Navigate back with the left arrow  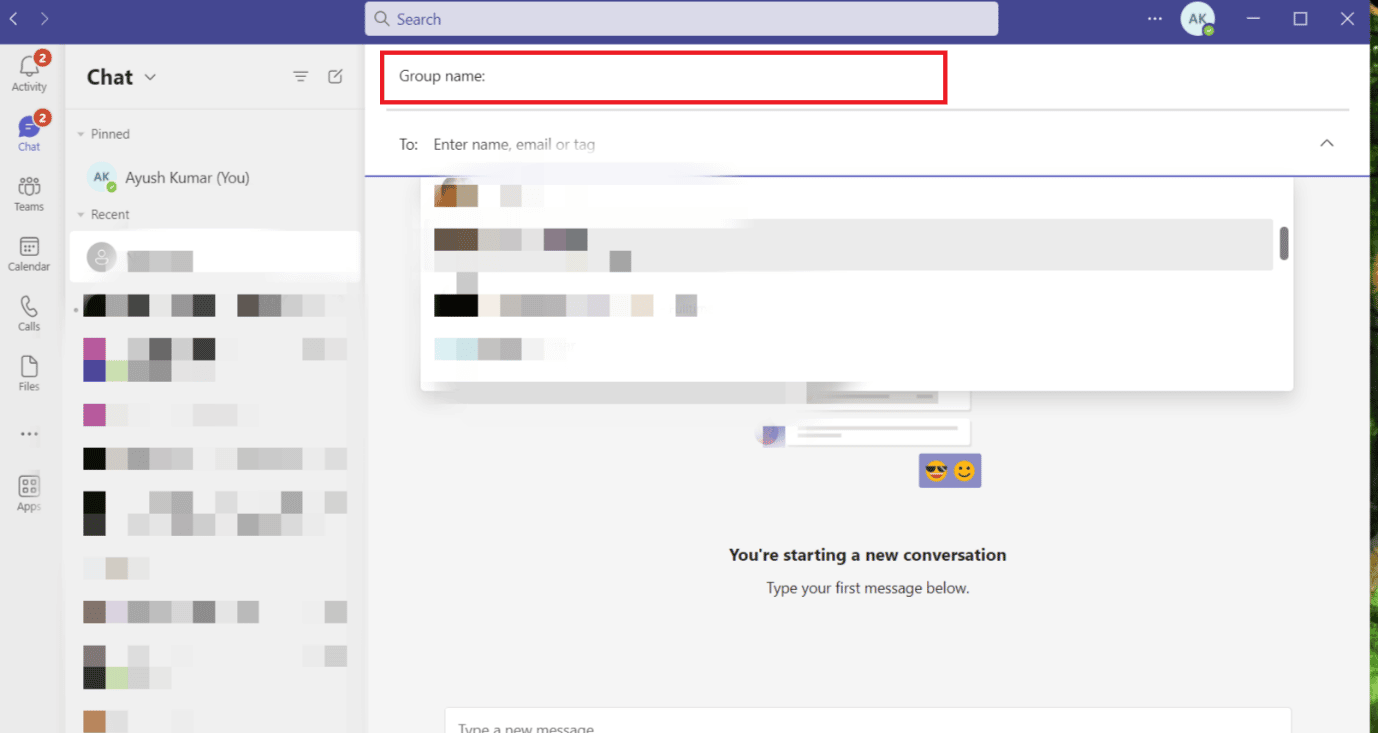point(14,19)
